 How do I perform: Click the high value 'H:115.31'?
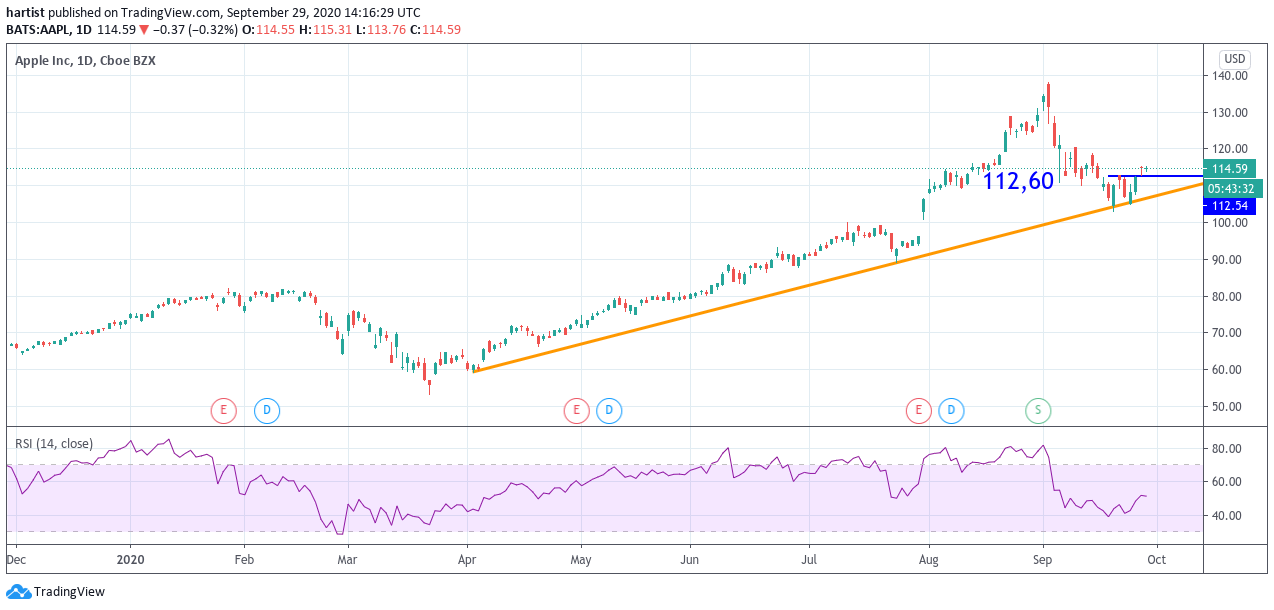point(327,30)
